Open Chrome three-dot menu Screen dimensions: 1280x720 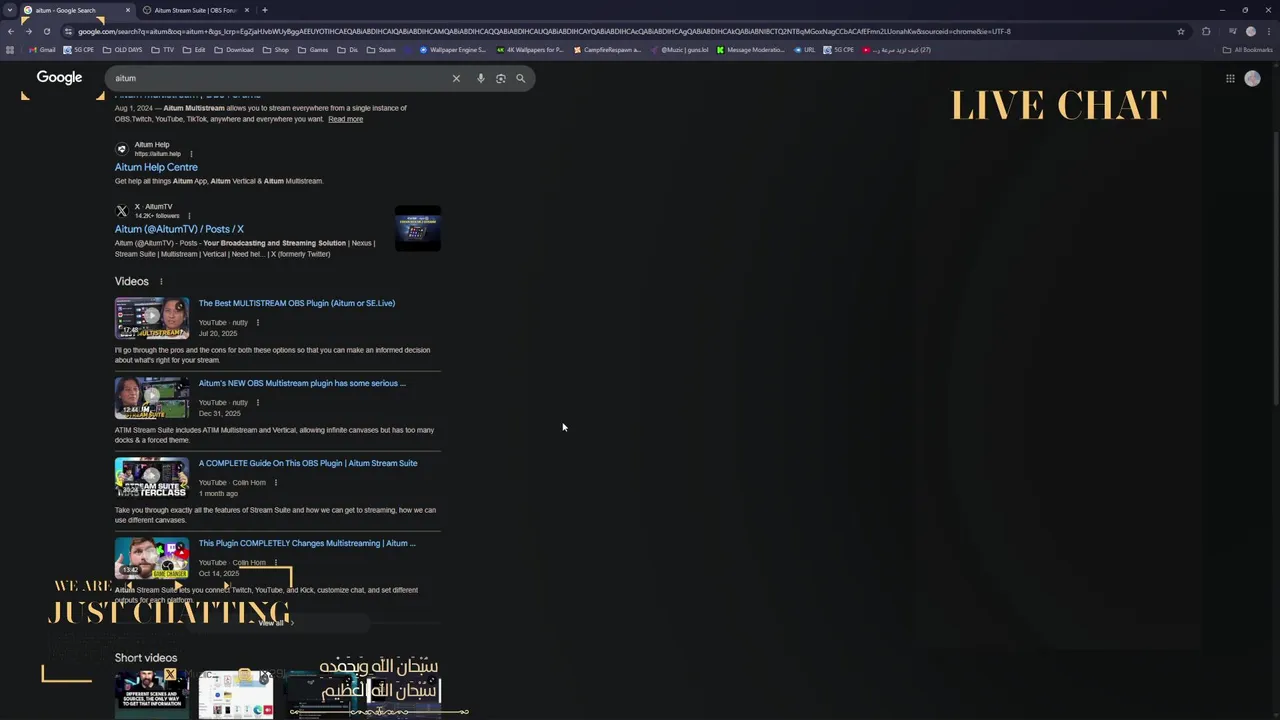(1268, 31)
